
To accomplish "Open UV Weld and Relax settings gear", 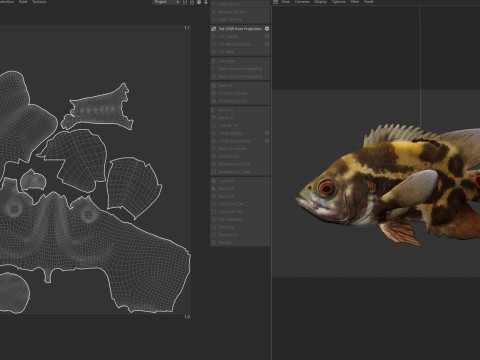I will (x=267, y=44).
